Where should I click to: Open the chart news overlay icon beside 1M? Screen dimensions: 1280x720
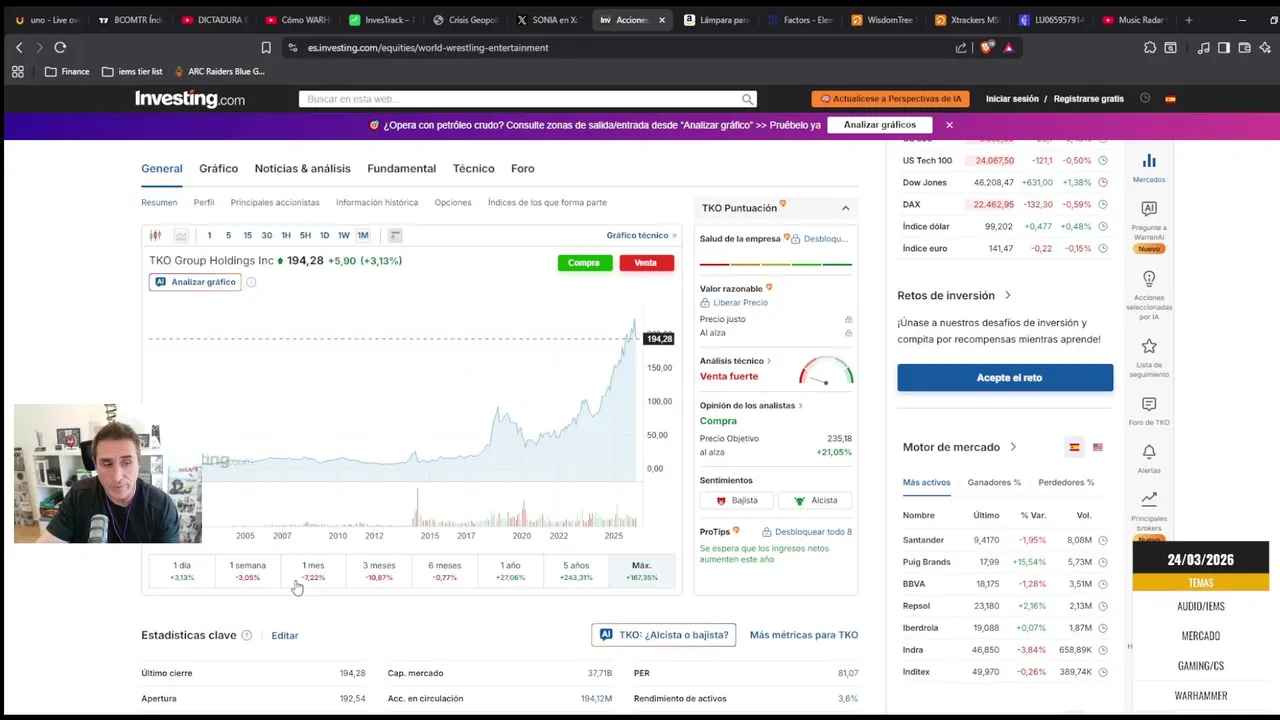click(395, 235)
